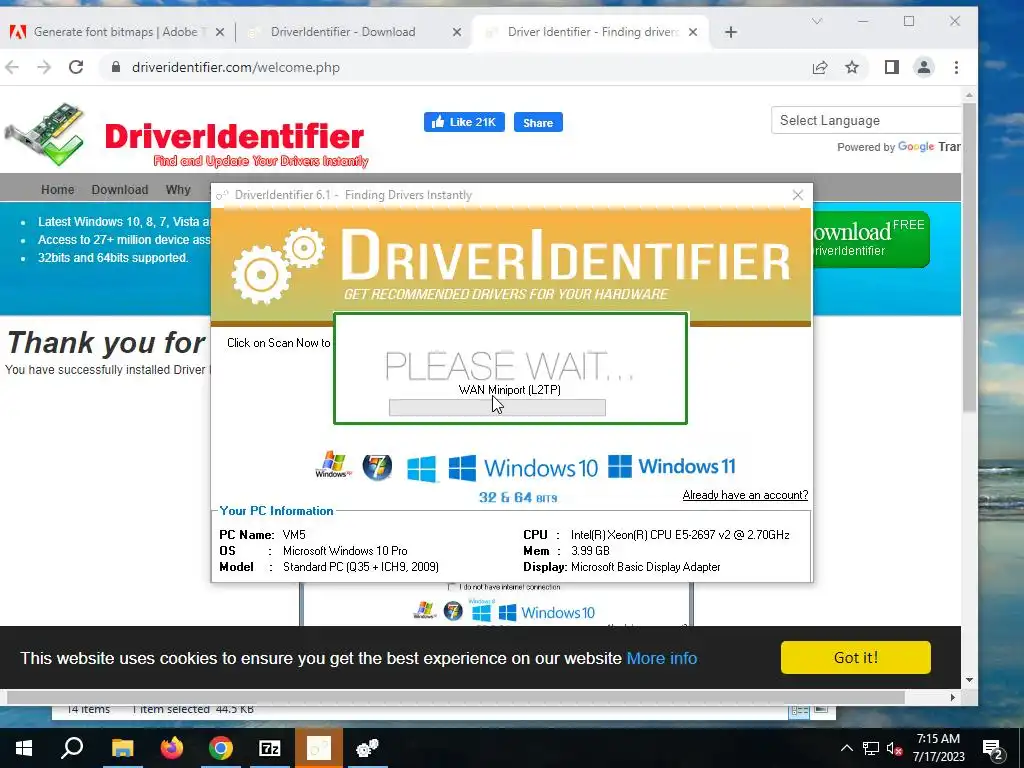Click the Windows XP logo in the dialog

tap(333, 465)
